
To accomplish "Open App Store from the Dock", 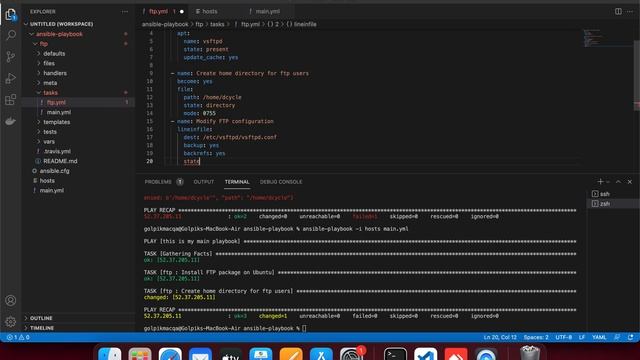I will click(321, 355).
